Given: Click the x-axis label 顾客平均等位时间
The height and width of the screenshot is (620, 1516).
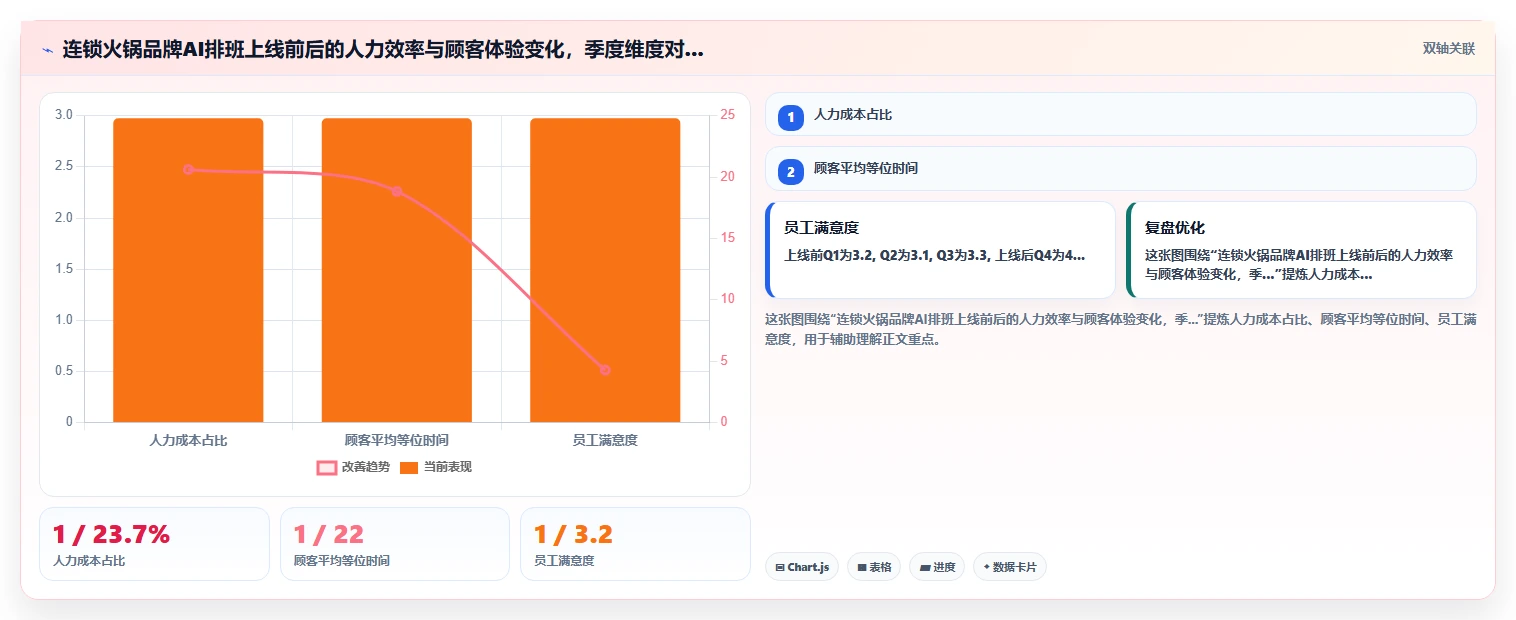Looking at the screenshot, I should pyautogui.click(x=396, y=440).
